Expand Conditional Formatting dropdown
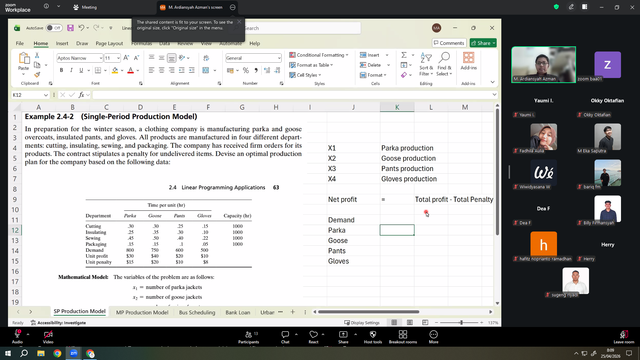The height and width of the screenshot is (360, 640). coord(347,55)
